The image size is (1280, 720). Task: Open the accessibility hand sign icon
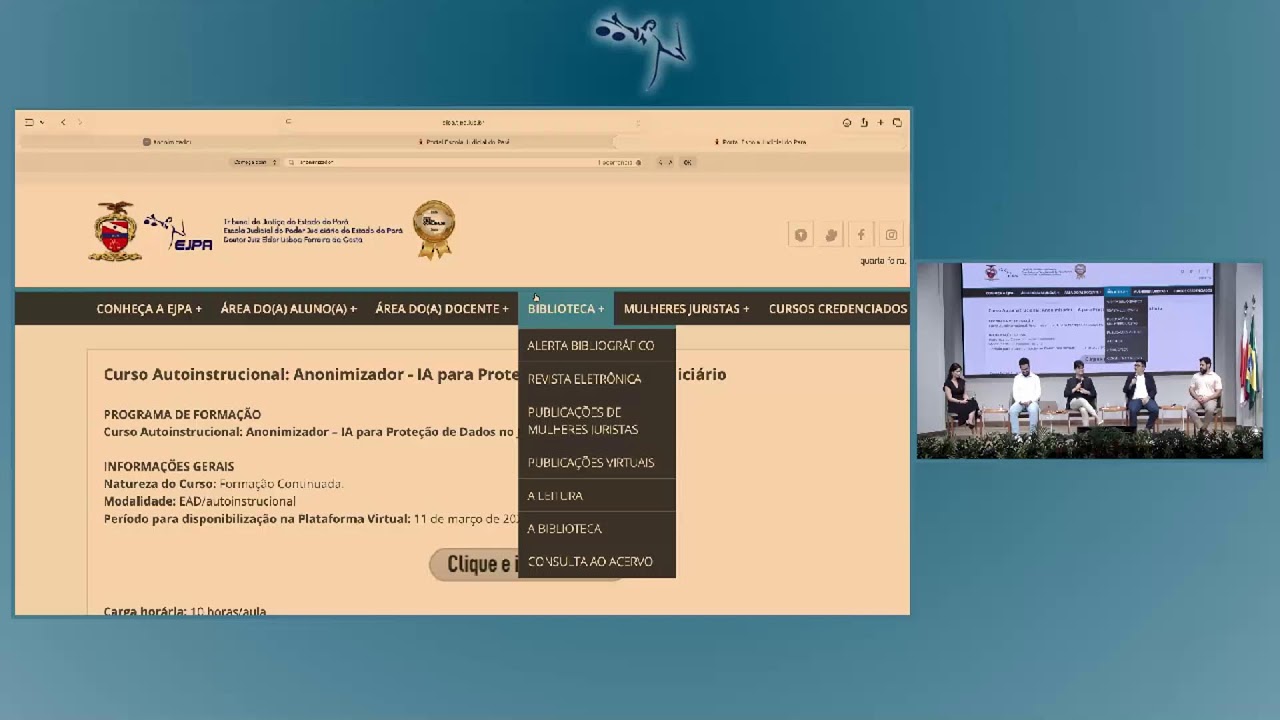831,235
